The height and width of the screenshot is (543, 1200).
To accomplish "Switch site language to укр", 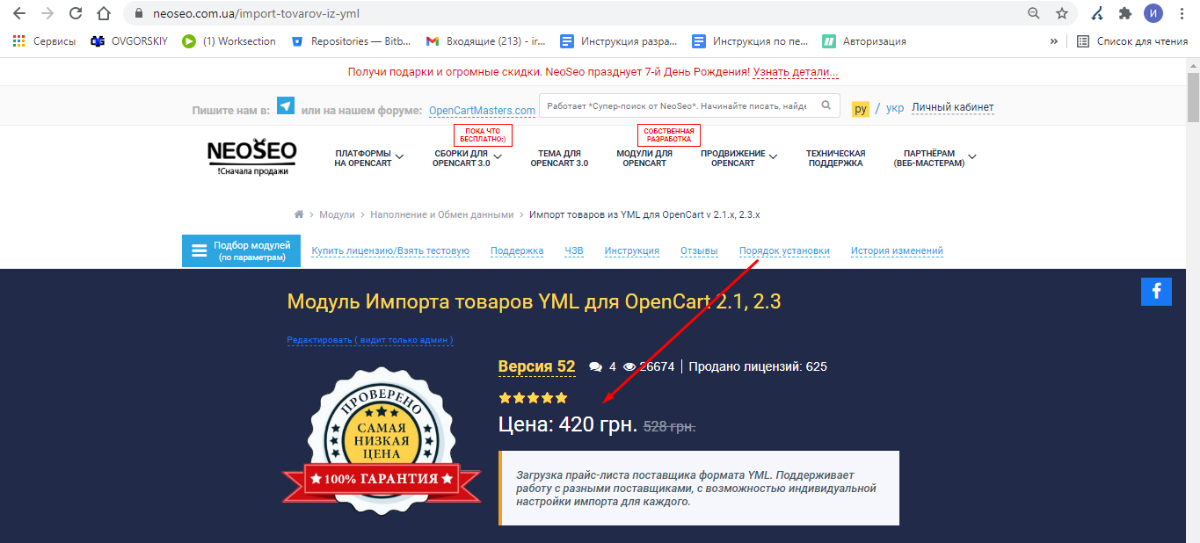I will click(895, 108).
